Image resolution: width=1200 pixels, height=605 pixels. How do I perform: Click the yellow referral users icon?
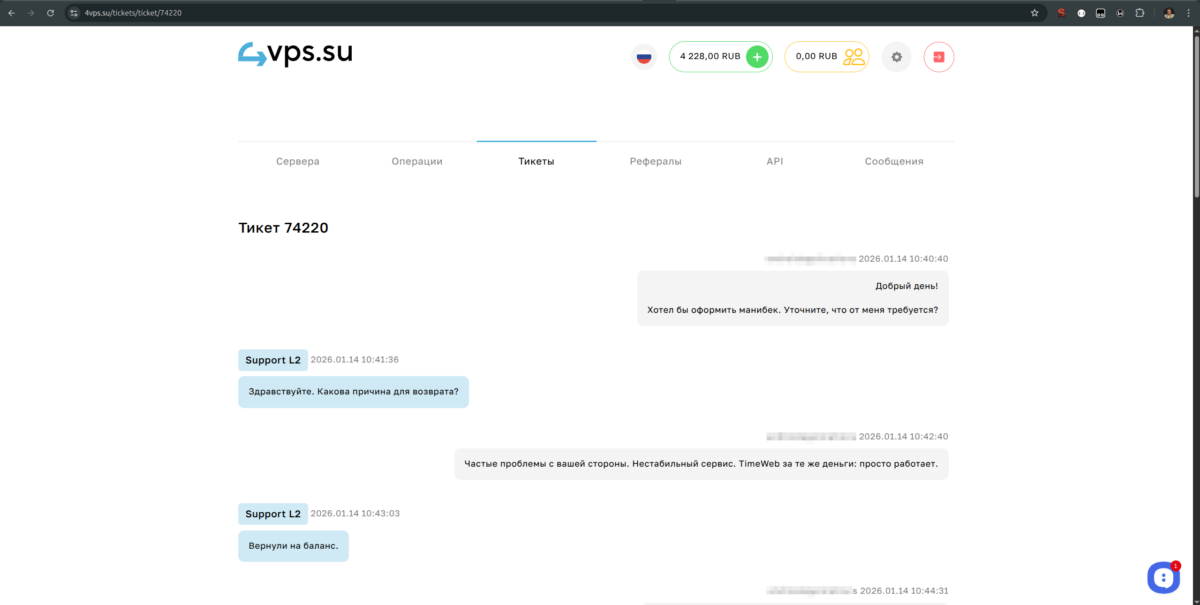(853, 57)
